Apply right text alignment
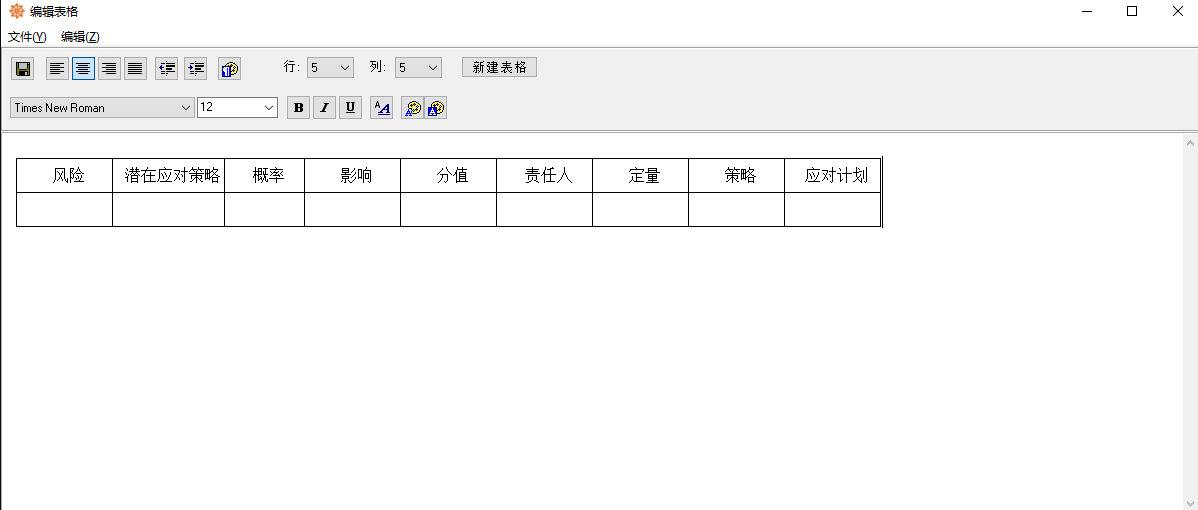The height and width of the screenshot is (510, 1198). tap(109, 69)
